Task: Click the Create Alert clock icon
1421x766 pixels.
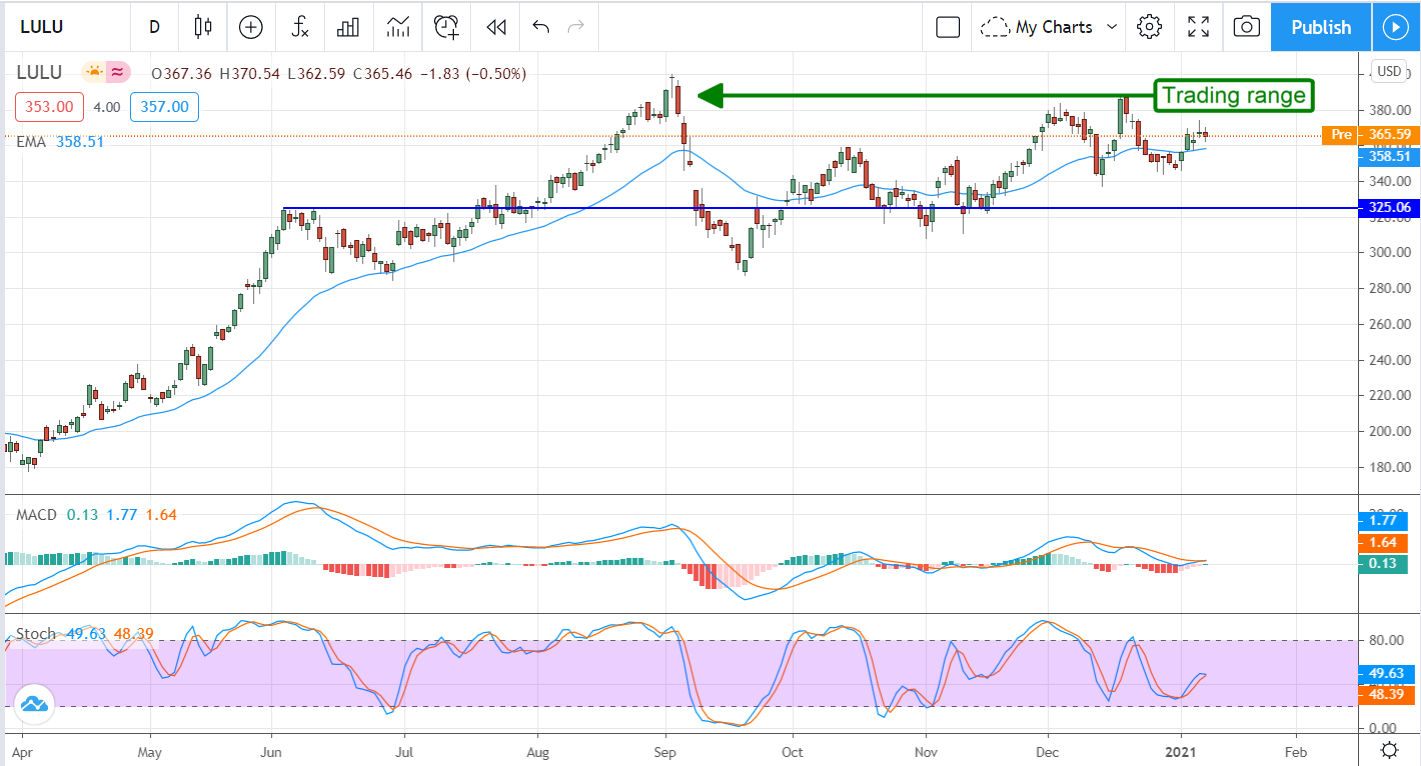Action: 446,27
